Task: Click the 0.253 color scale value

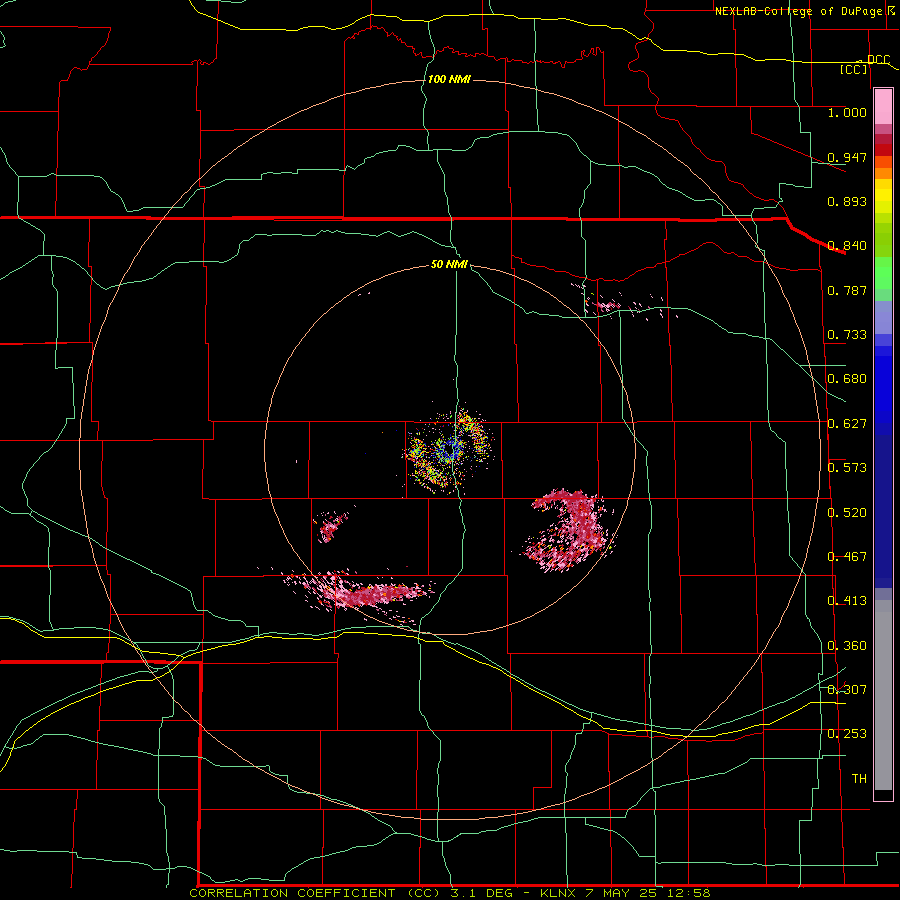Action: [x=847, y=734]
